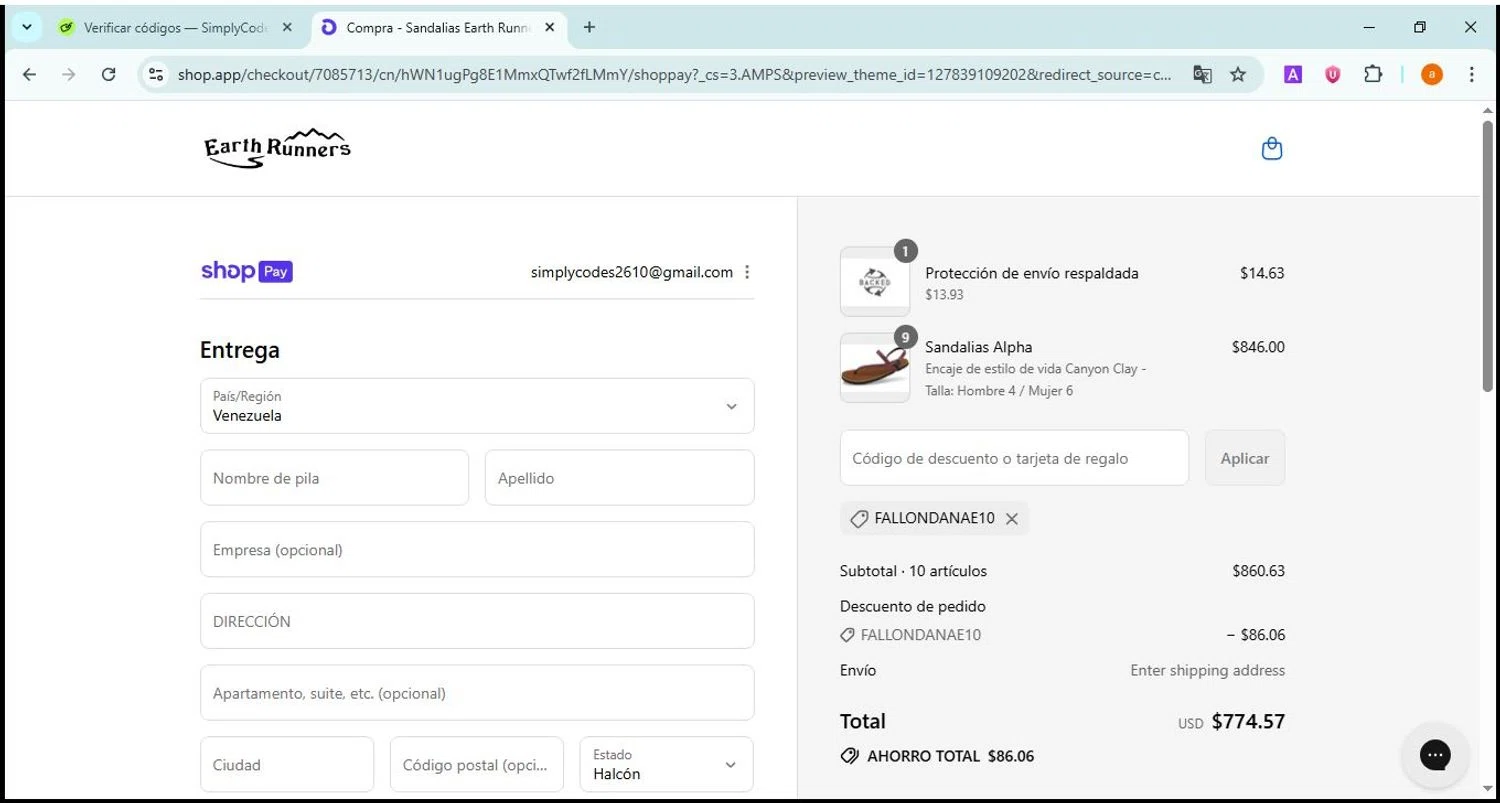
Task: Click the Sandalias Alpha product name
Action: [x=978, y=347]
